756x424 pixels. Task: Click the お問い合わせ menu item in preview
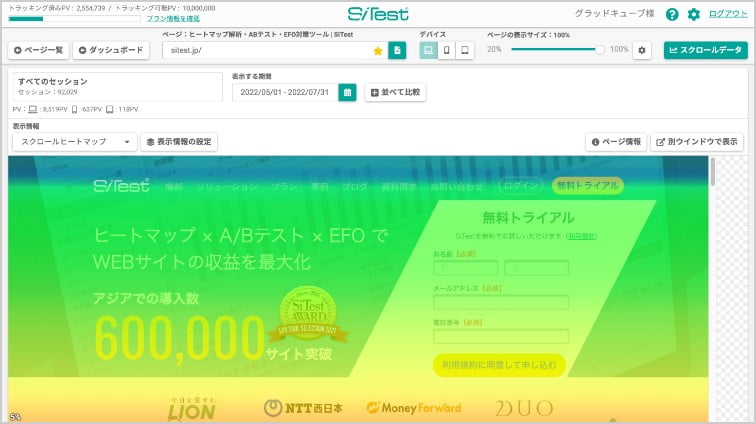tap(457, 187)
